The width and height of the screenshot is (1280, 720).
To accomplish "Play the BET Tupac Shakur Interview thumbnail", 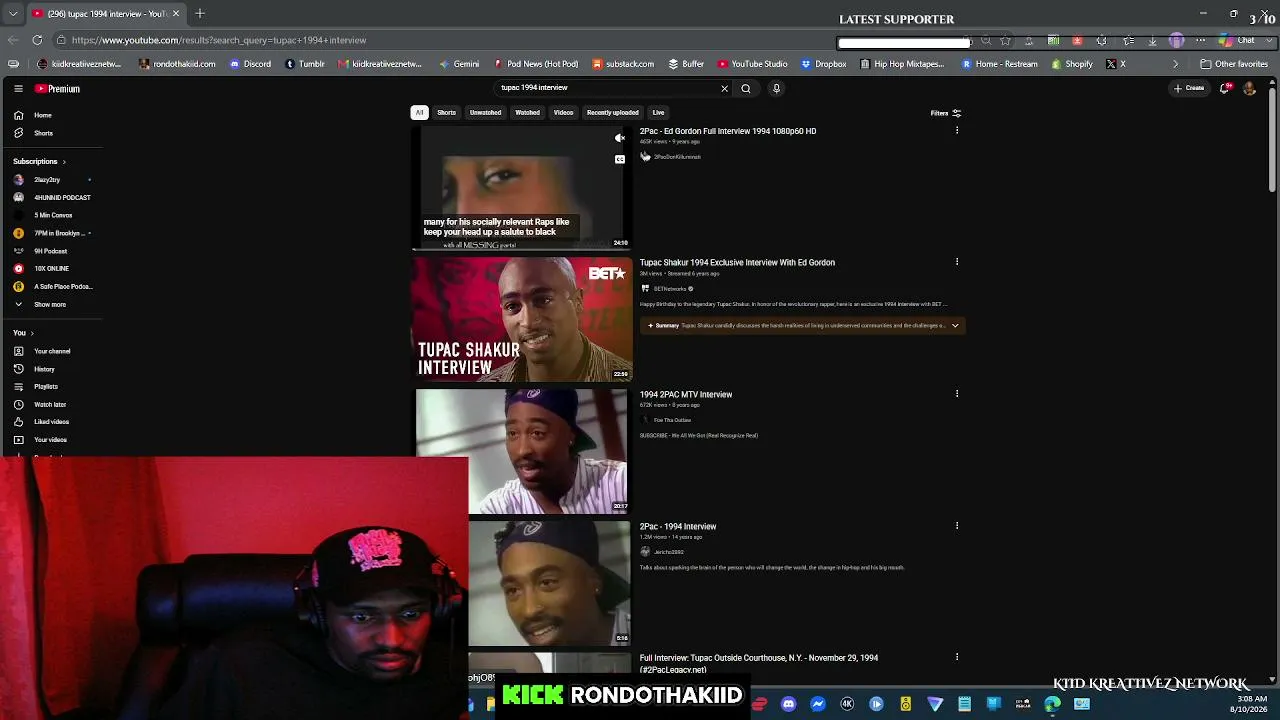I will [x=523, y=319].
